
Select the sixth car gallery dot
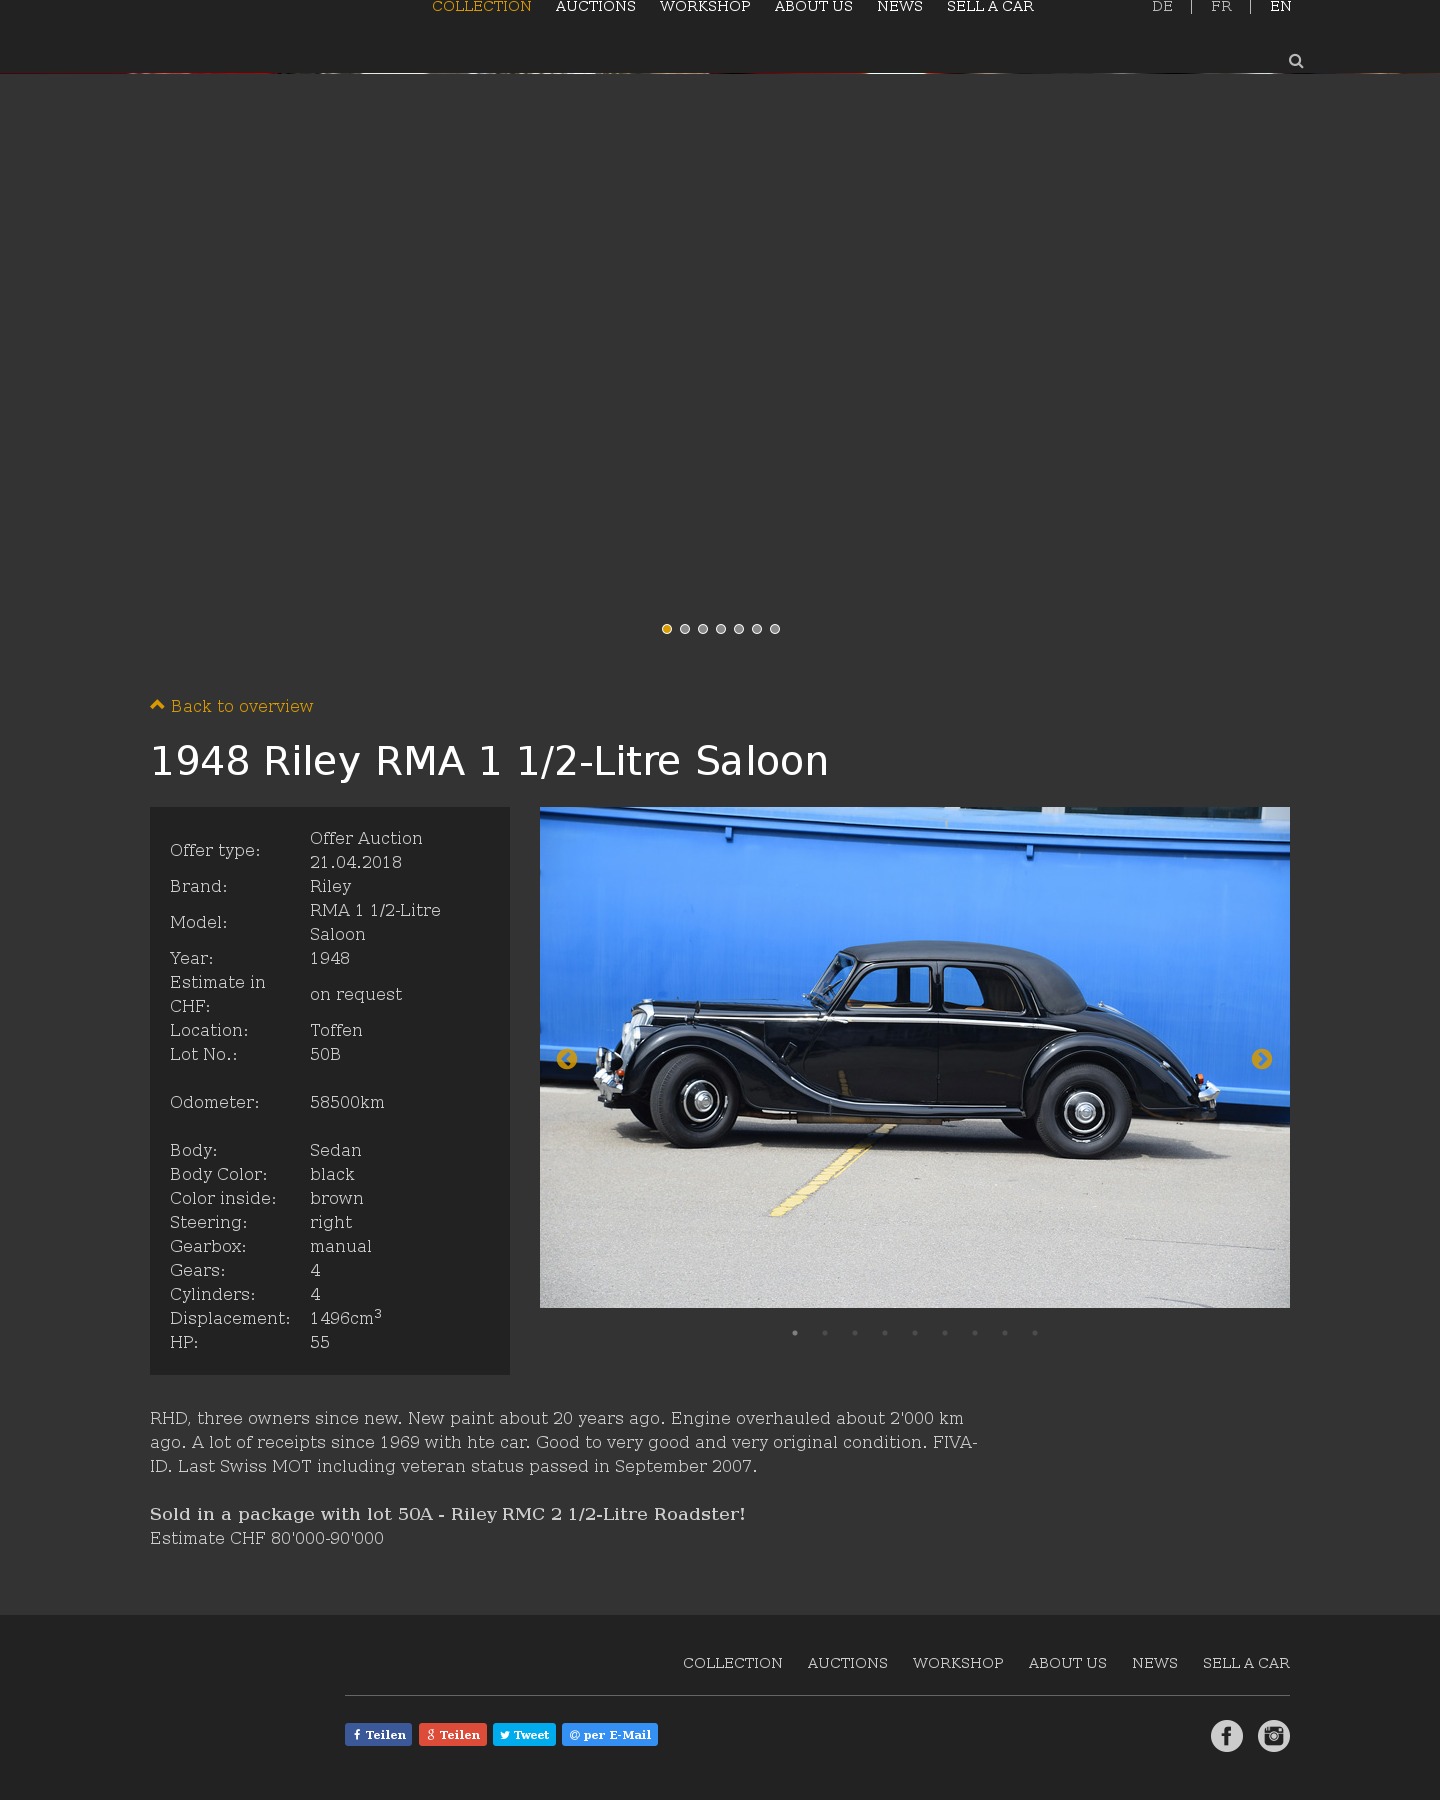(x=945, y=1333)
